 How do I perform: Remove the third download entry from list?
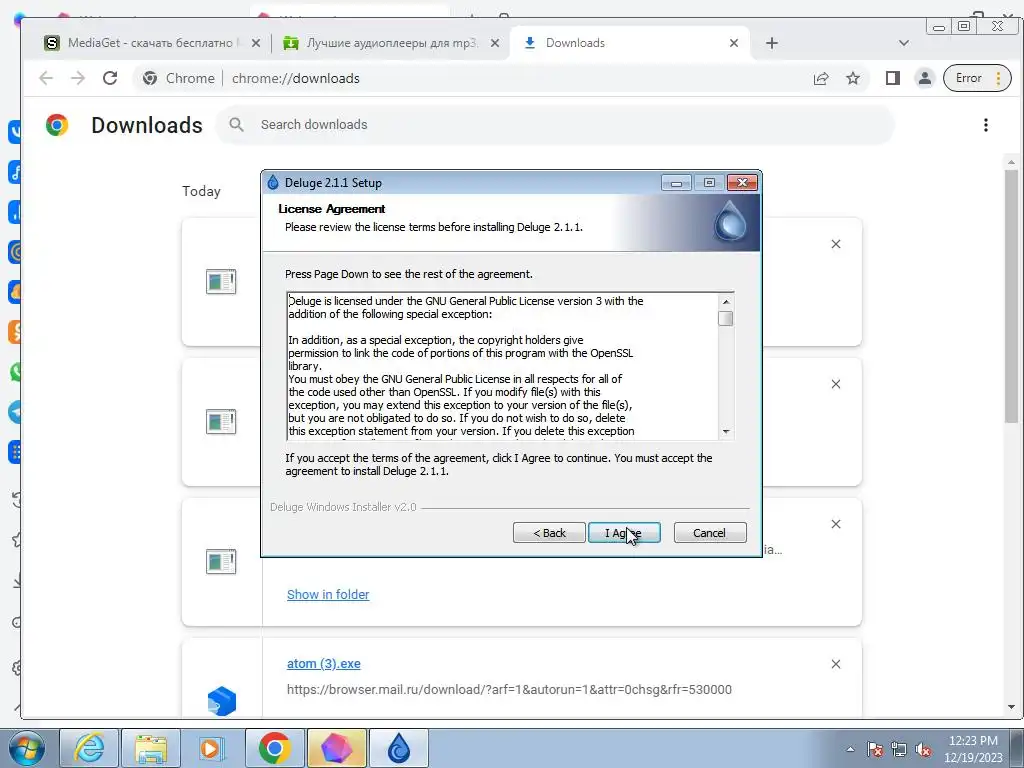tap(836, 524)
